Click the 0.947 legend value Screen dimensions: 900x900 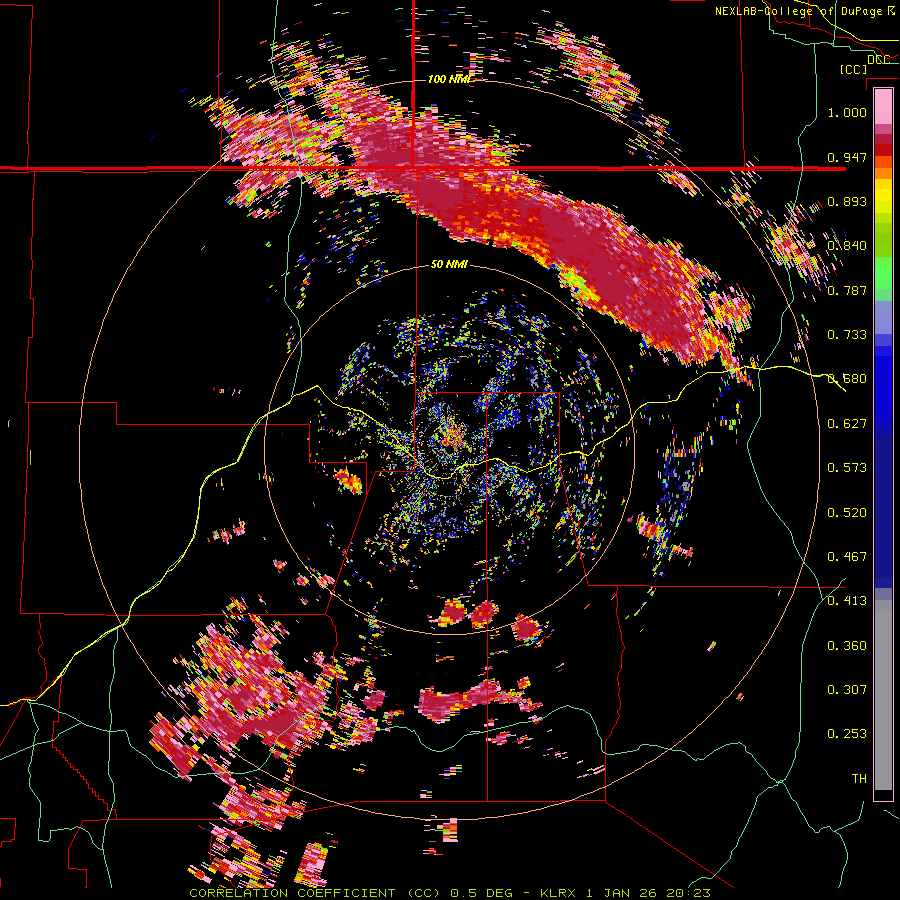pyautogui.click(x=847, y=157)
